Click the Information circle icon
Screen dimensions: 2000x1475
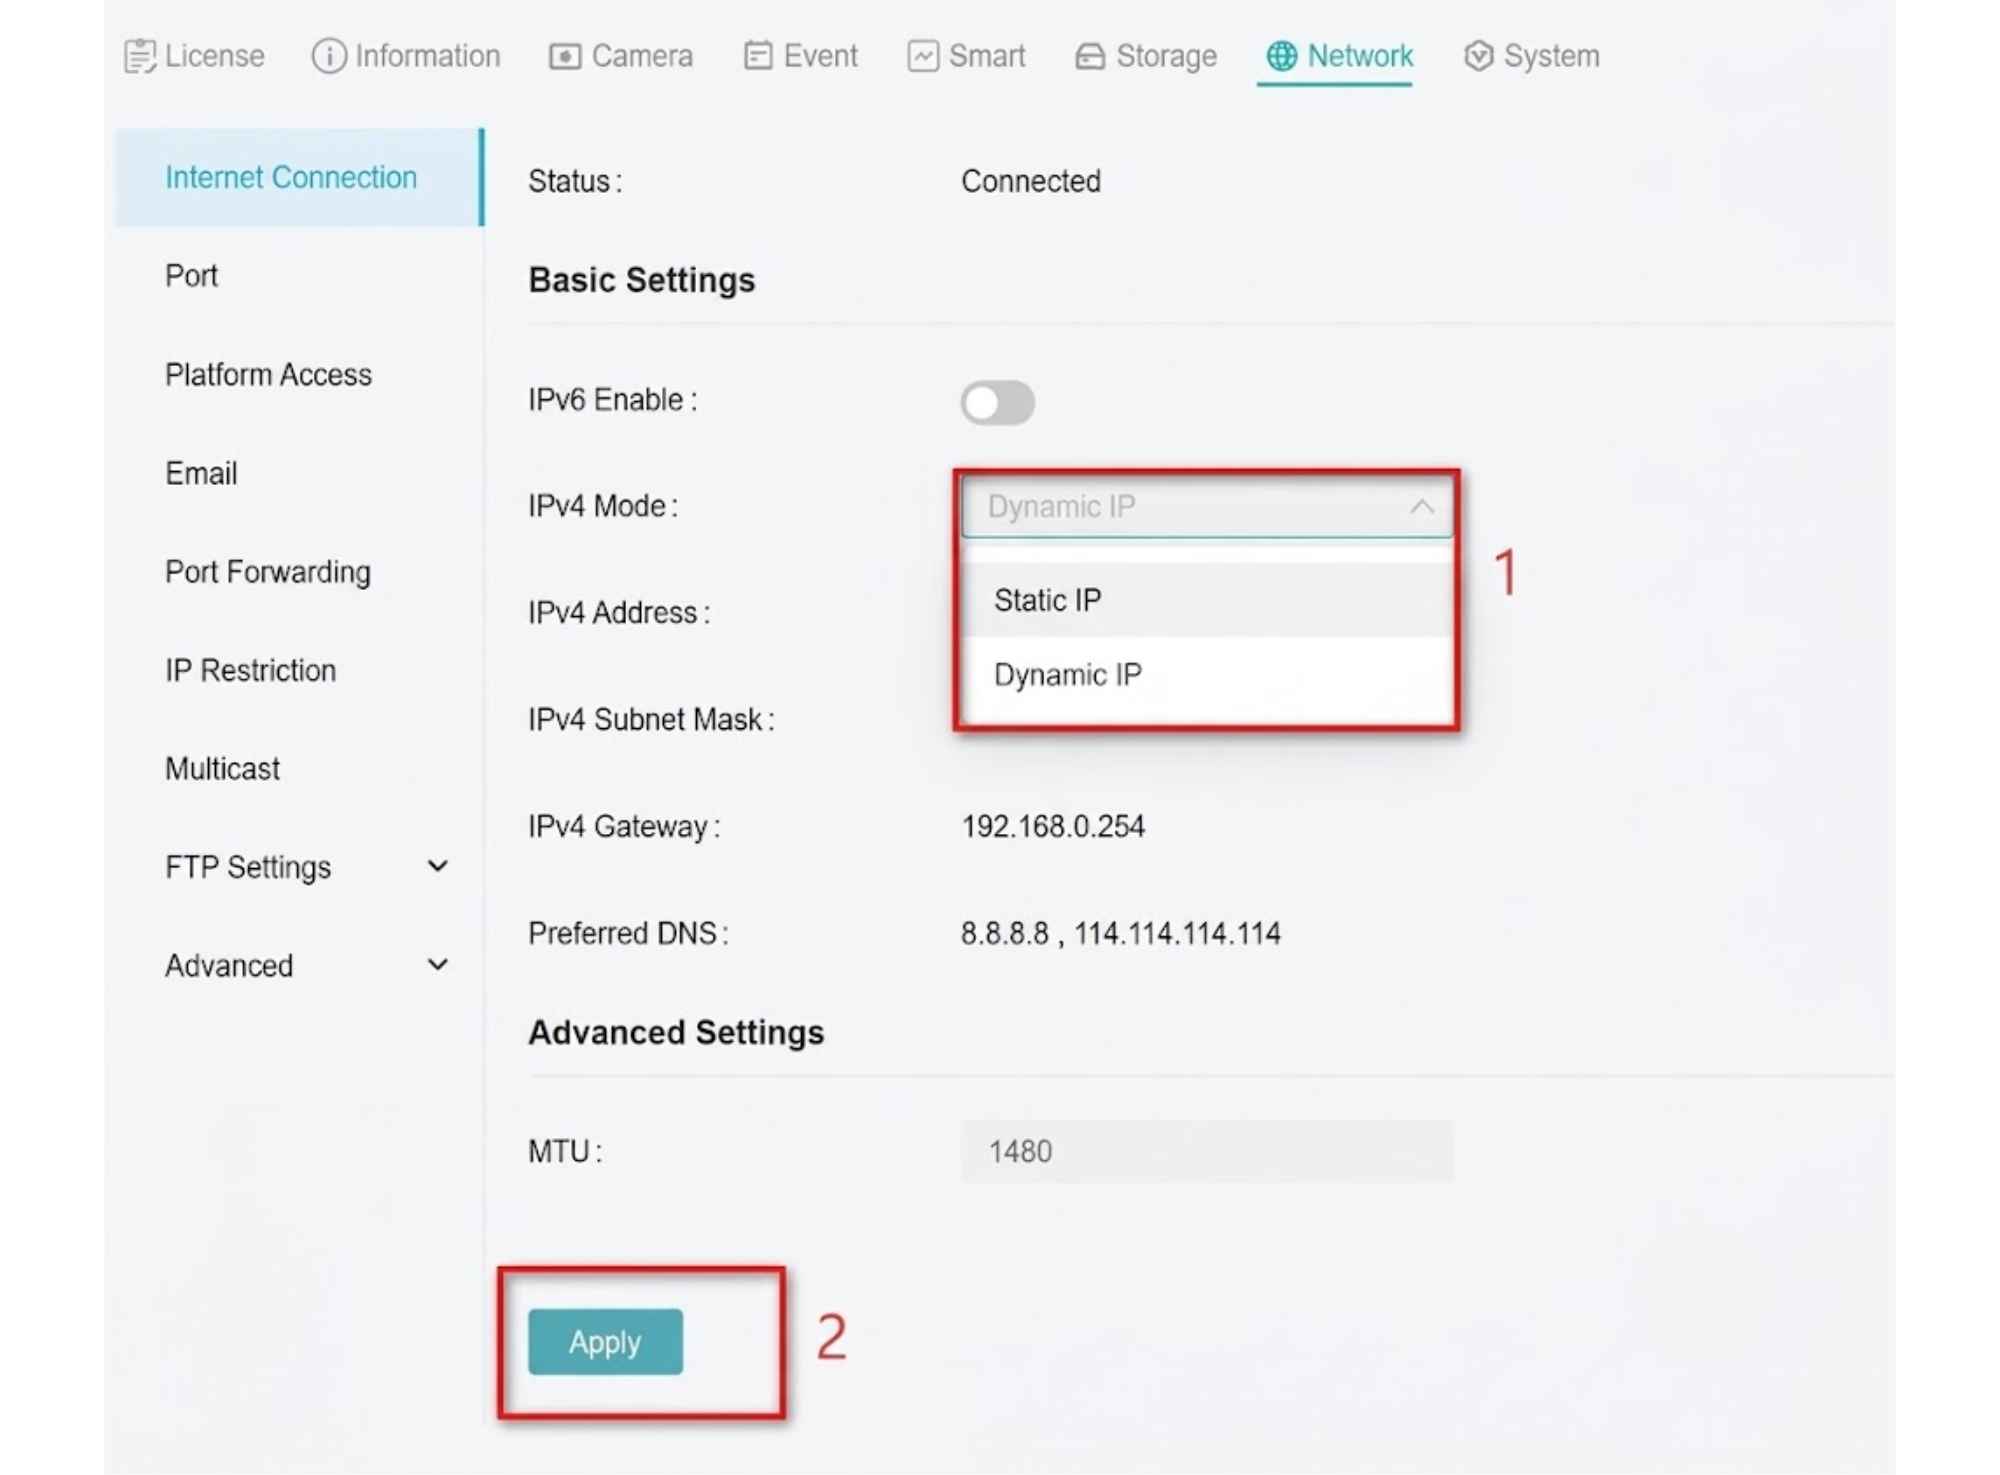point(329,56)
